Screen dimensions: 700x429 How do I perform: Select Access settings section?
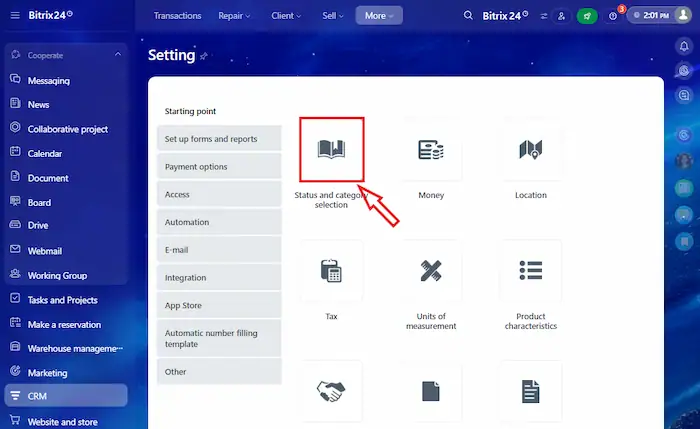[219, 194]
